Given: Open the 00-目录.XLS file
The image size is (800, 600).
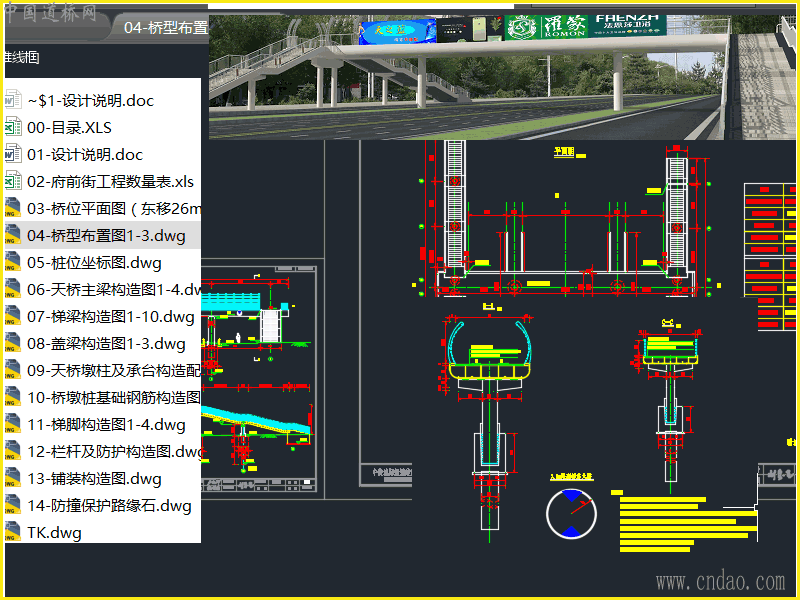Looking at the screenshot, I should coord(69,128).
